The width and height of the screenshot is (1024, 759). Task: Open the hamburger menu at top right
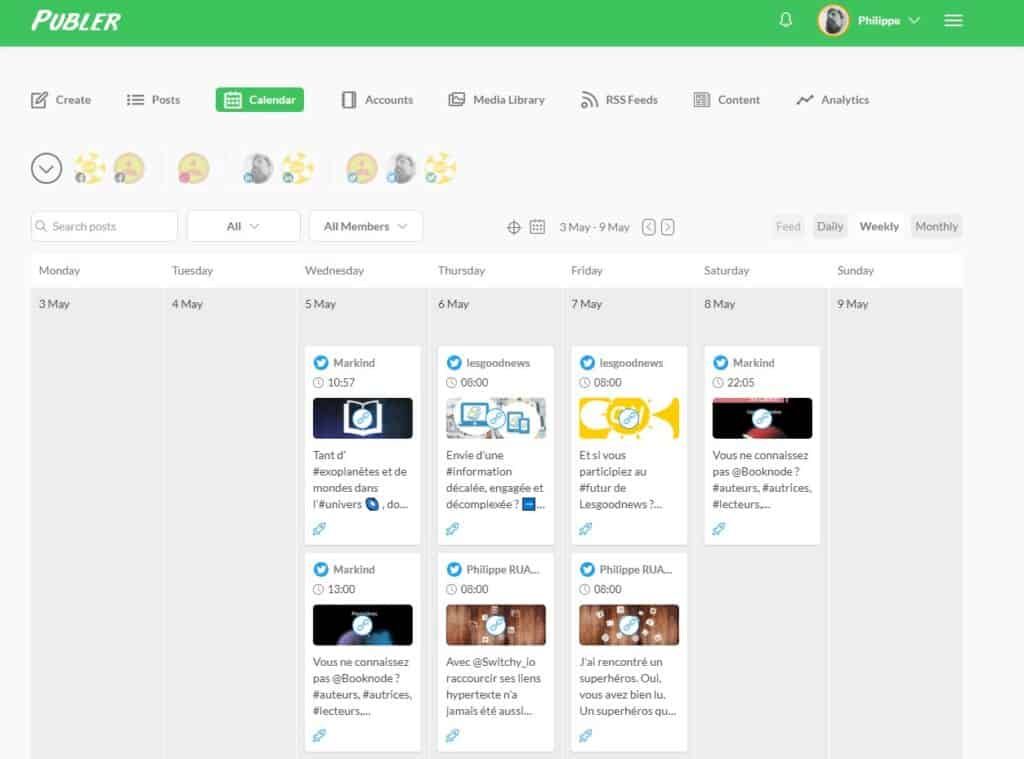pos(953,20)
